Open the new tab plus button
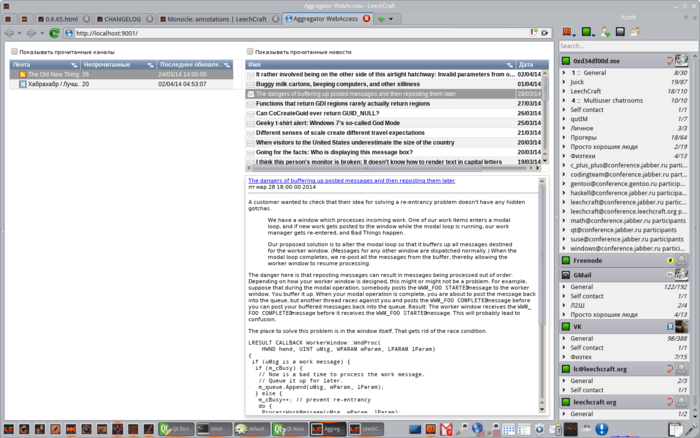The width and height of the screenshot is (700, 438). coord(382,19)
